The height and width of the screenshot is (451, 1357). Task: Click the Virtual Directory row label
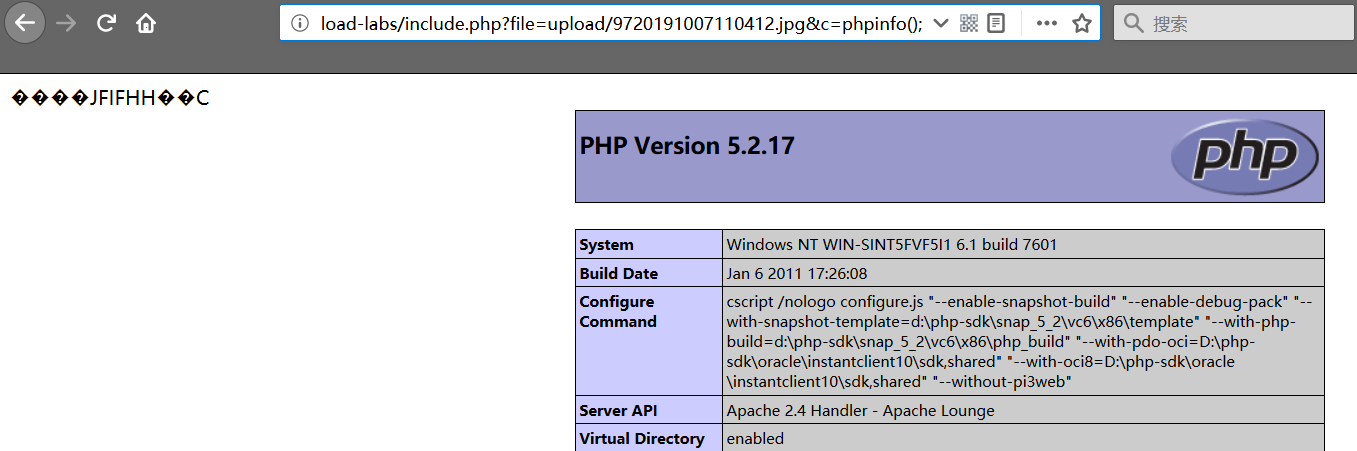click(641, 438)
